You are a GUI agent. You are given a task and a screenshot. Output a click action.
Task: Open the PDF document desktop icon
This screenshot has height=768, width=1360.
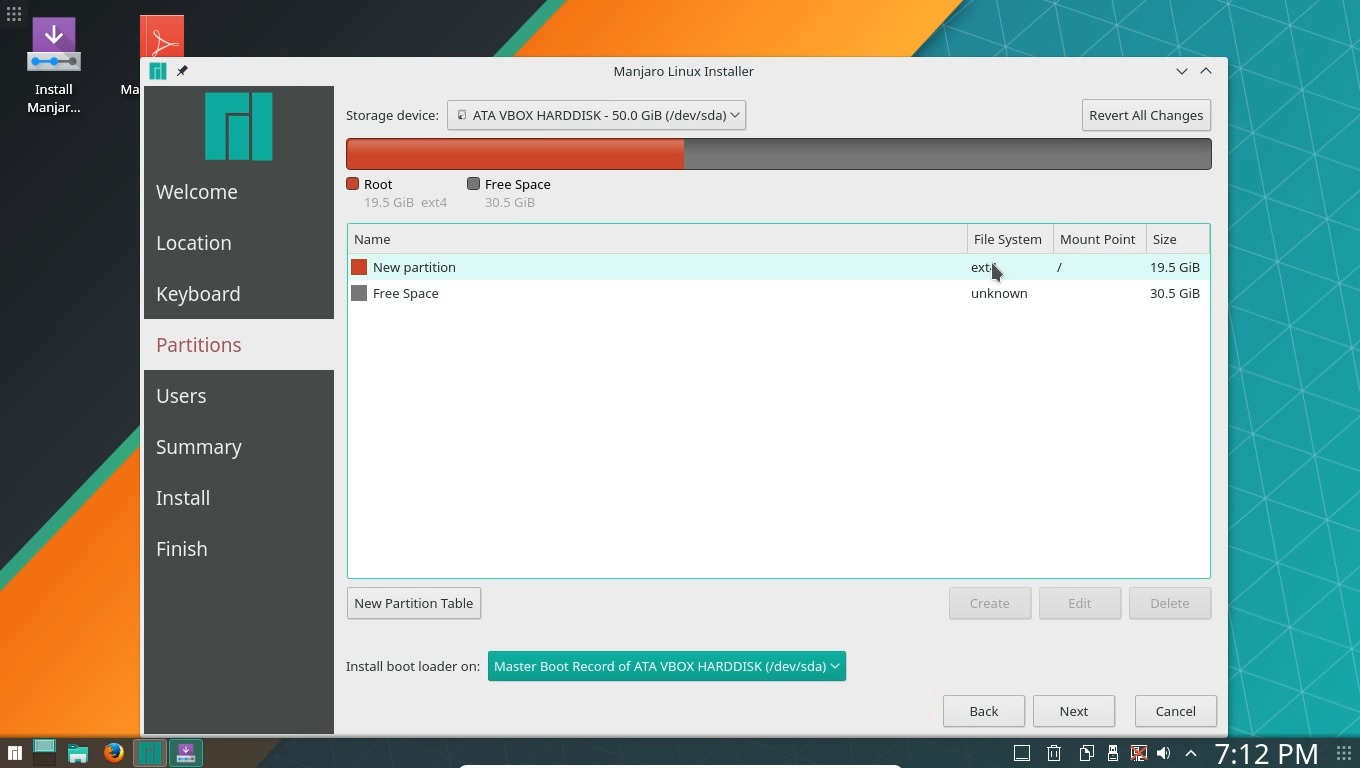[x=161, y=37]
